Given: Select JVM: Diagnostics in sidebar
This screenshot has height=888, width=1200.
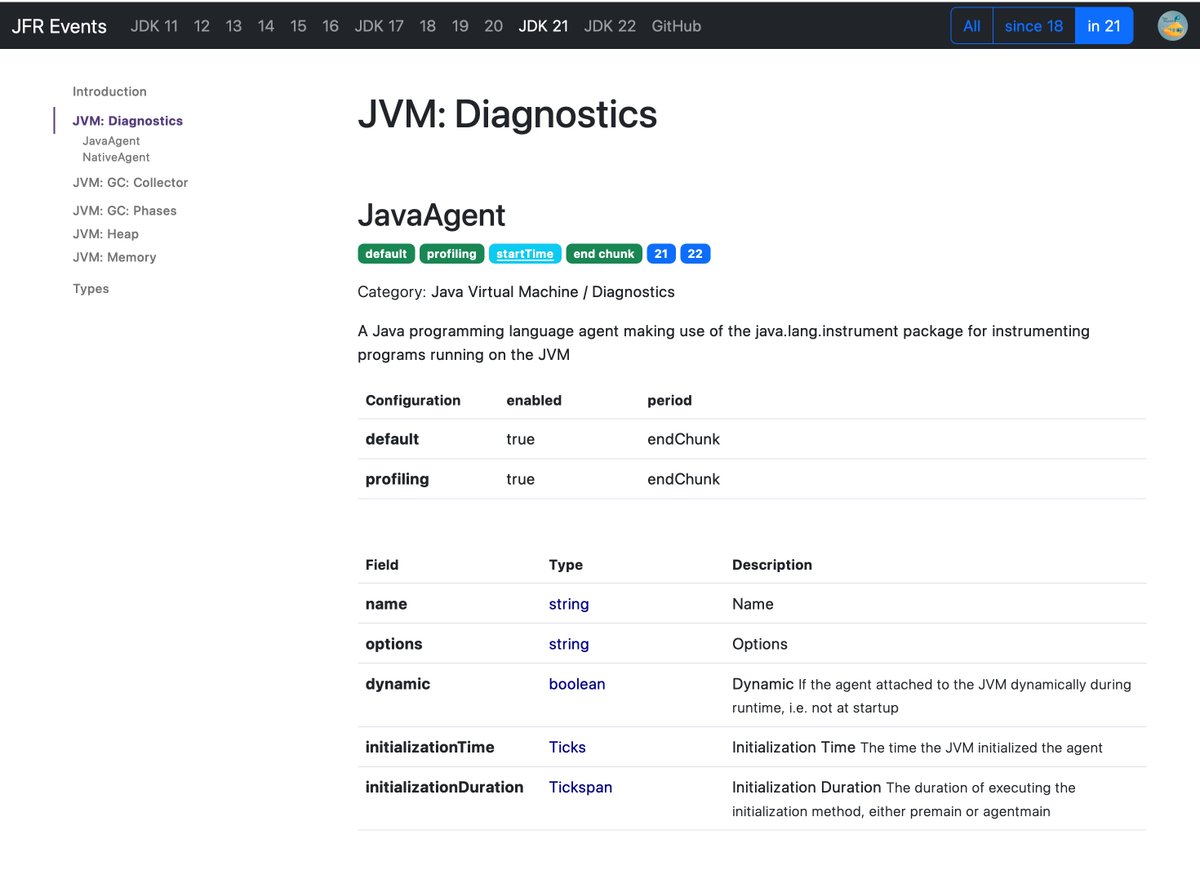Looking at the screenshot, I should 128,121.
